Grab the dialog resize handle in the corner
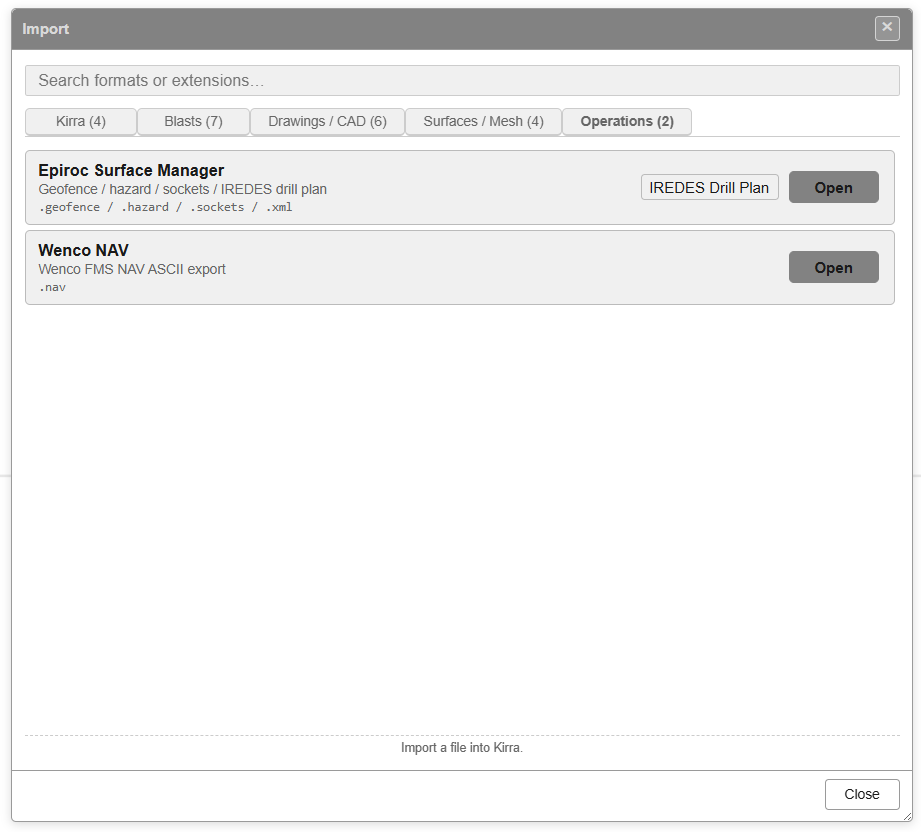Viewport: 921px width, 832px height. coord(907,816)
